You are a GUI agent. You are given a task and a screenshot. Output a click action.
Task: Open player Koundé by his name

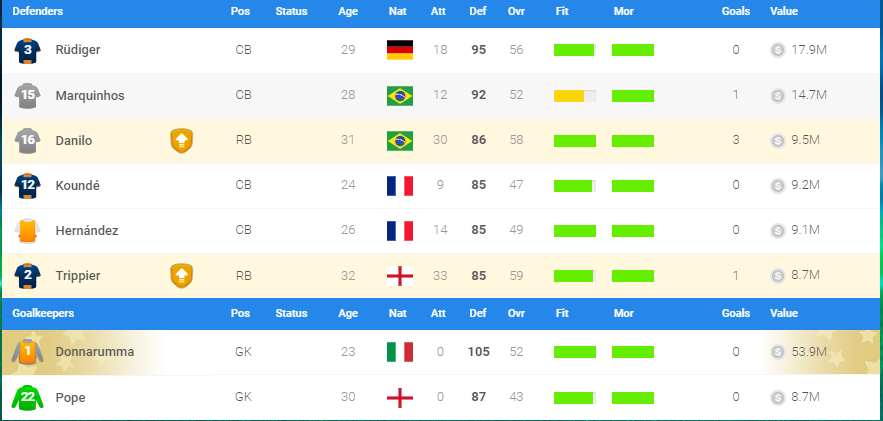coord(78,185)
